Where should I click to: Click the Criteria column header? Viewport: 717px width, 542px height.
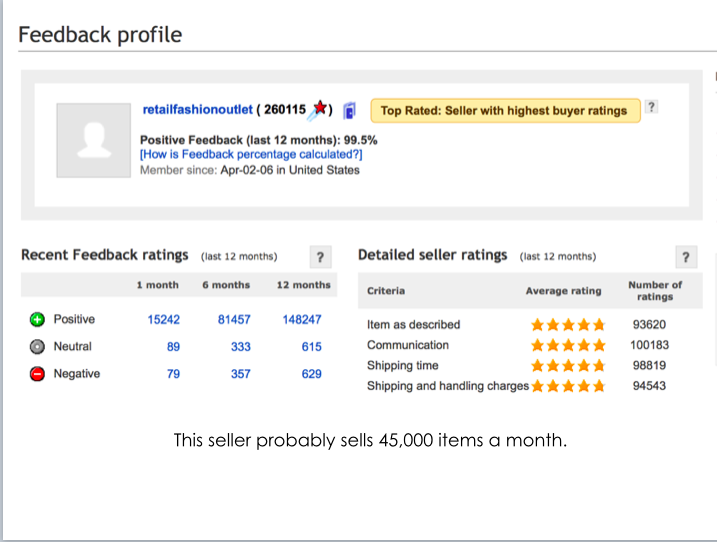coord(386,291)
